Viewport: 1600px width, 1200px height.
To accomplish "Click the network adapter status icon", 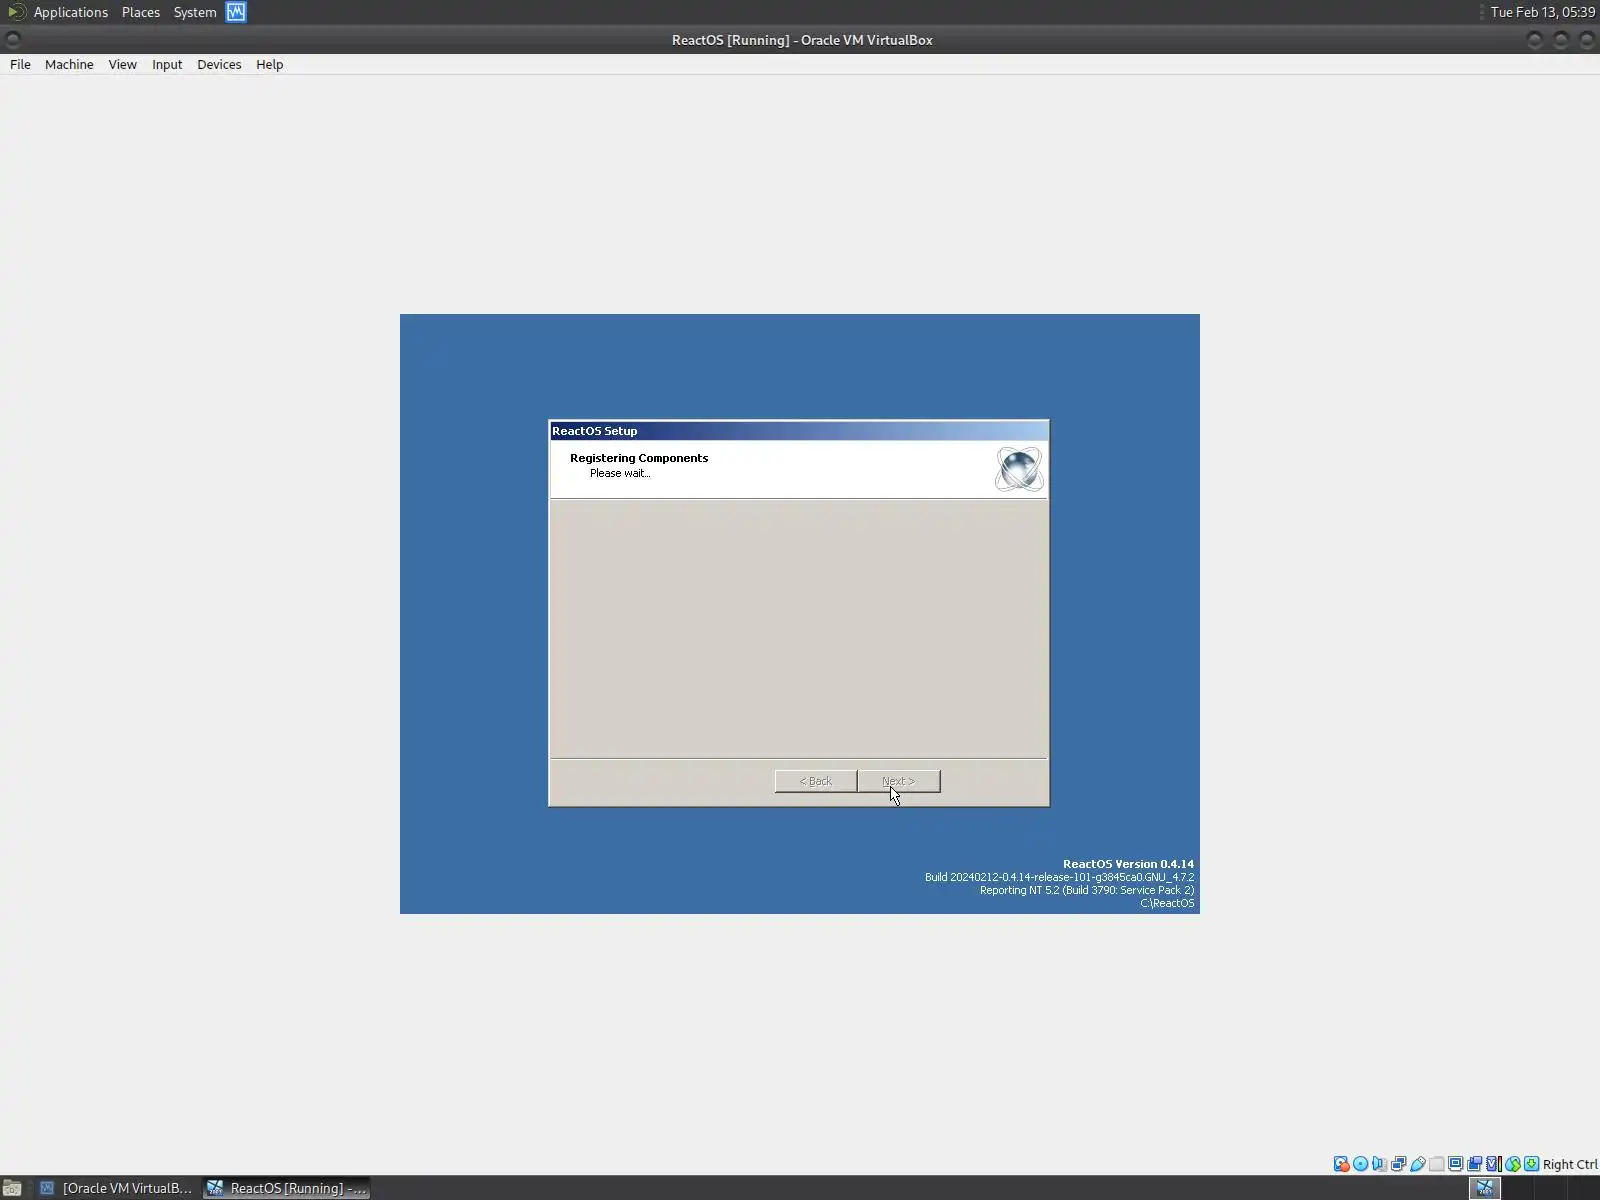I will (x=1399, y=1164).
